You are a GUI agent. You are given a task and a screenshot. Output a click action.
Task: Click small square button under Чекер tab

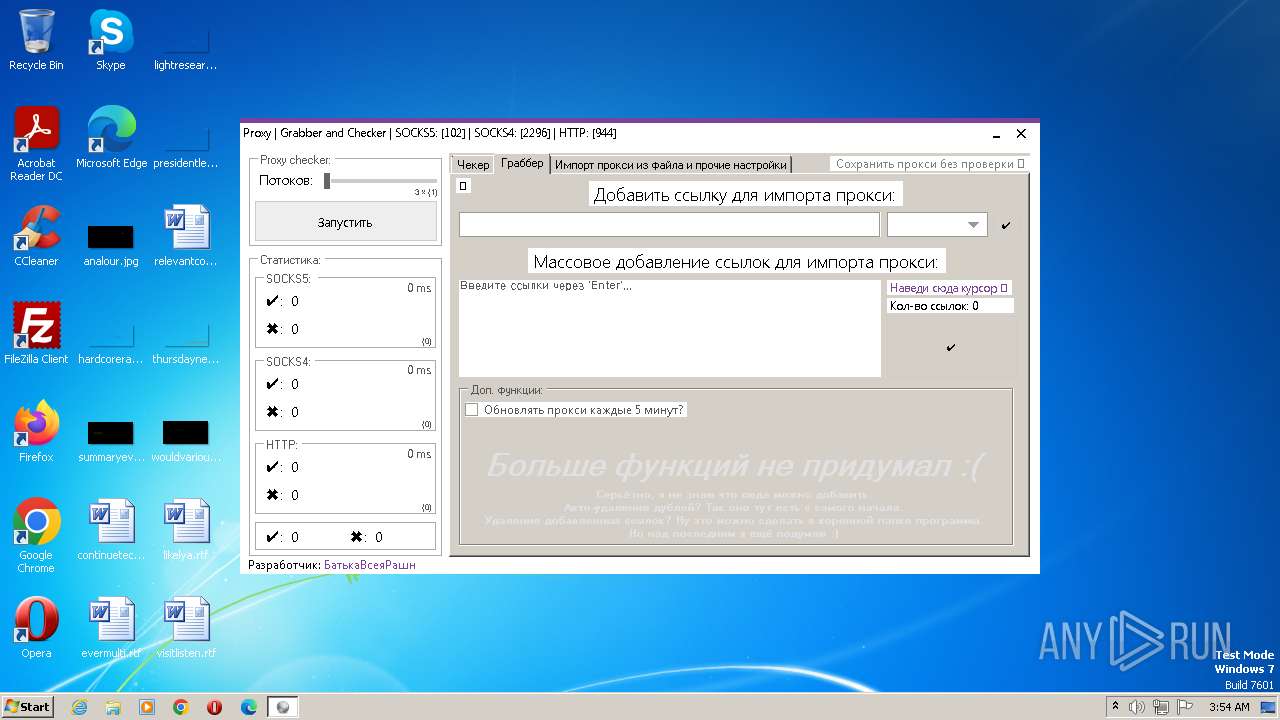pos(463,185)
